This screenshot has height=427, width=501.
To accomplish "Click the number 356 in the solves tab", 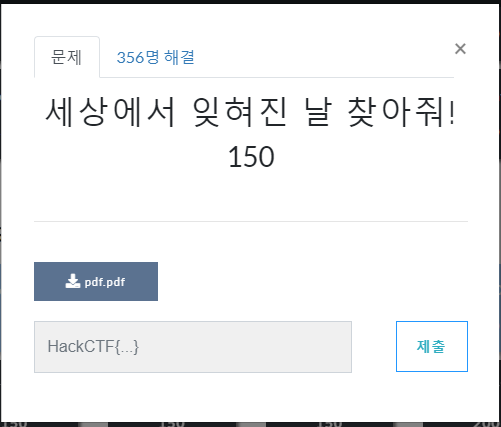I will pyautogui.click(x=130, y=57).
